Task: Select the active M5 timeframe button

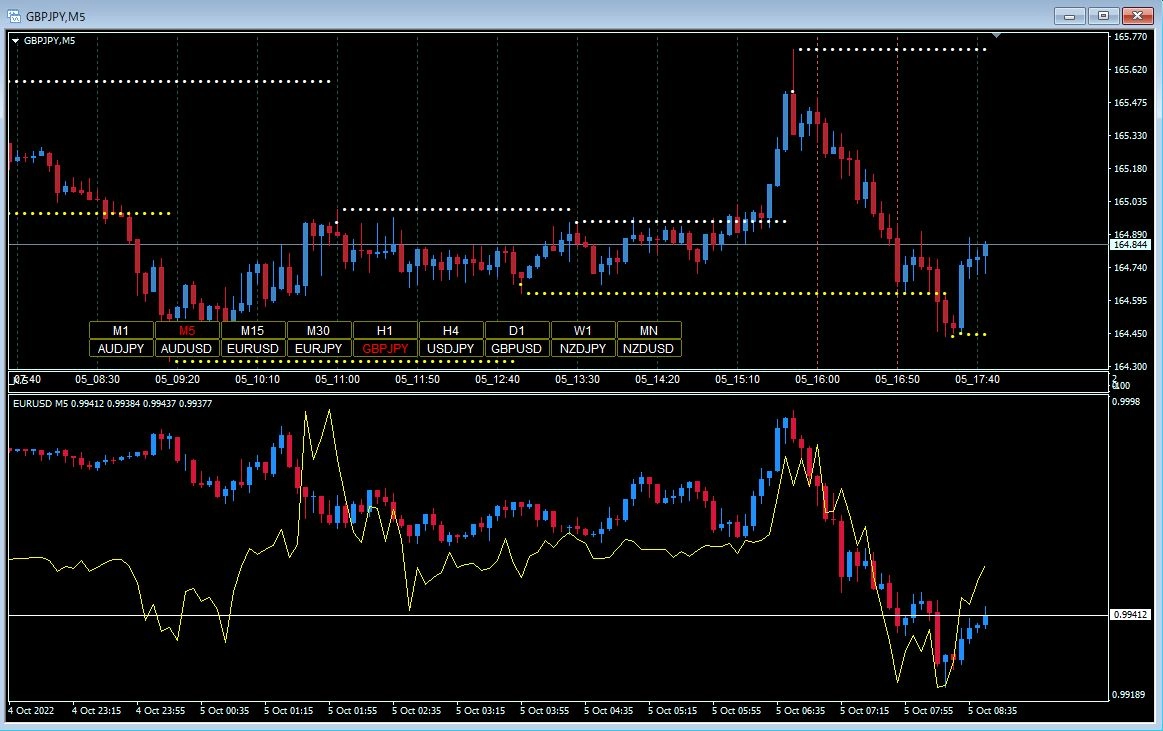Action: pos(187,330)
